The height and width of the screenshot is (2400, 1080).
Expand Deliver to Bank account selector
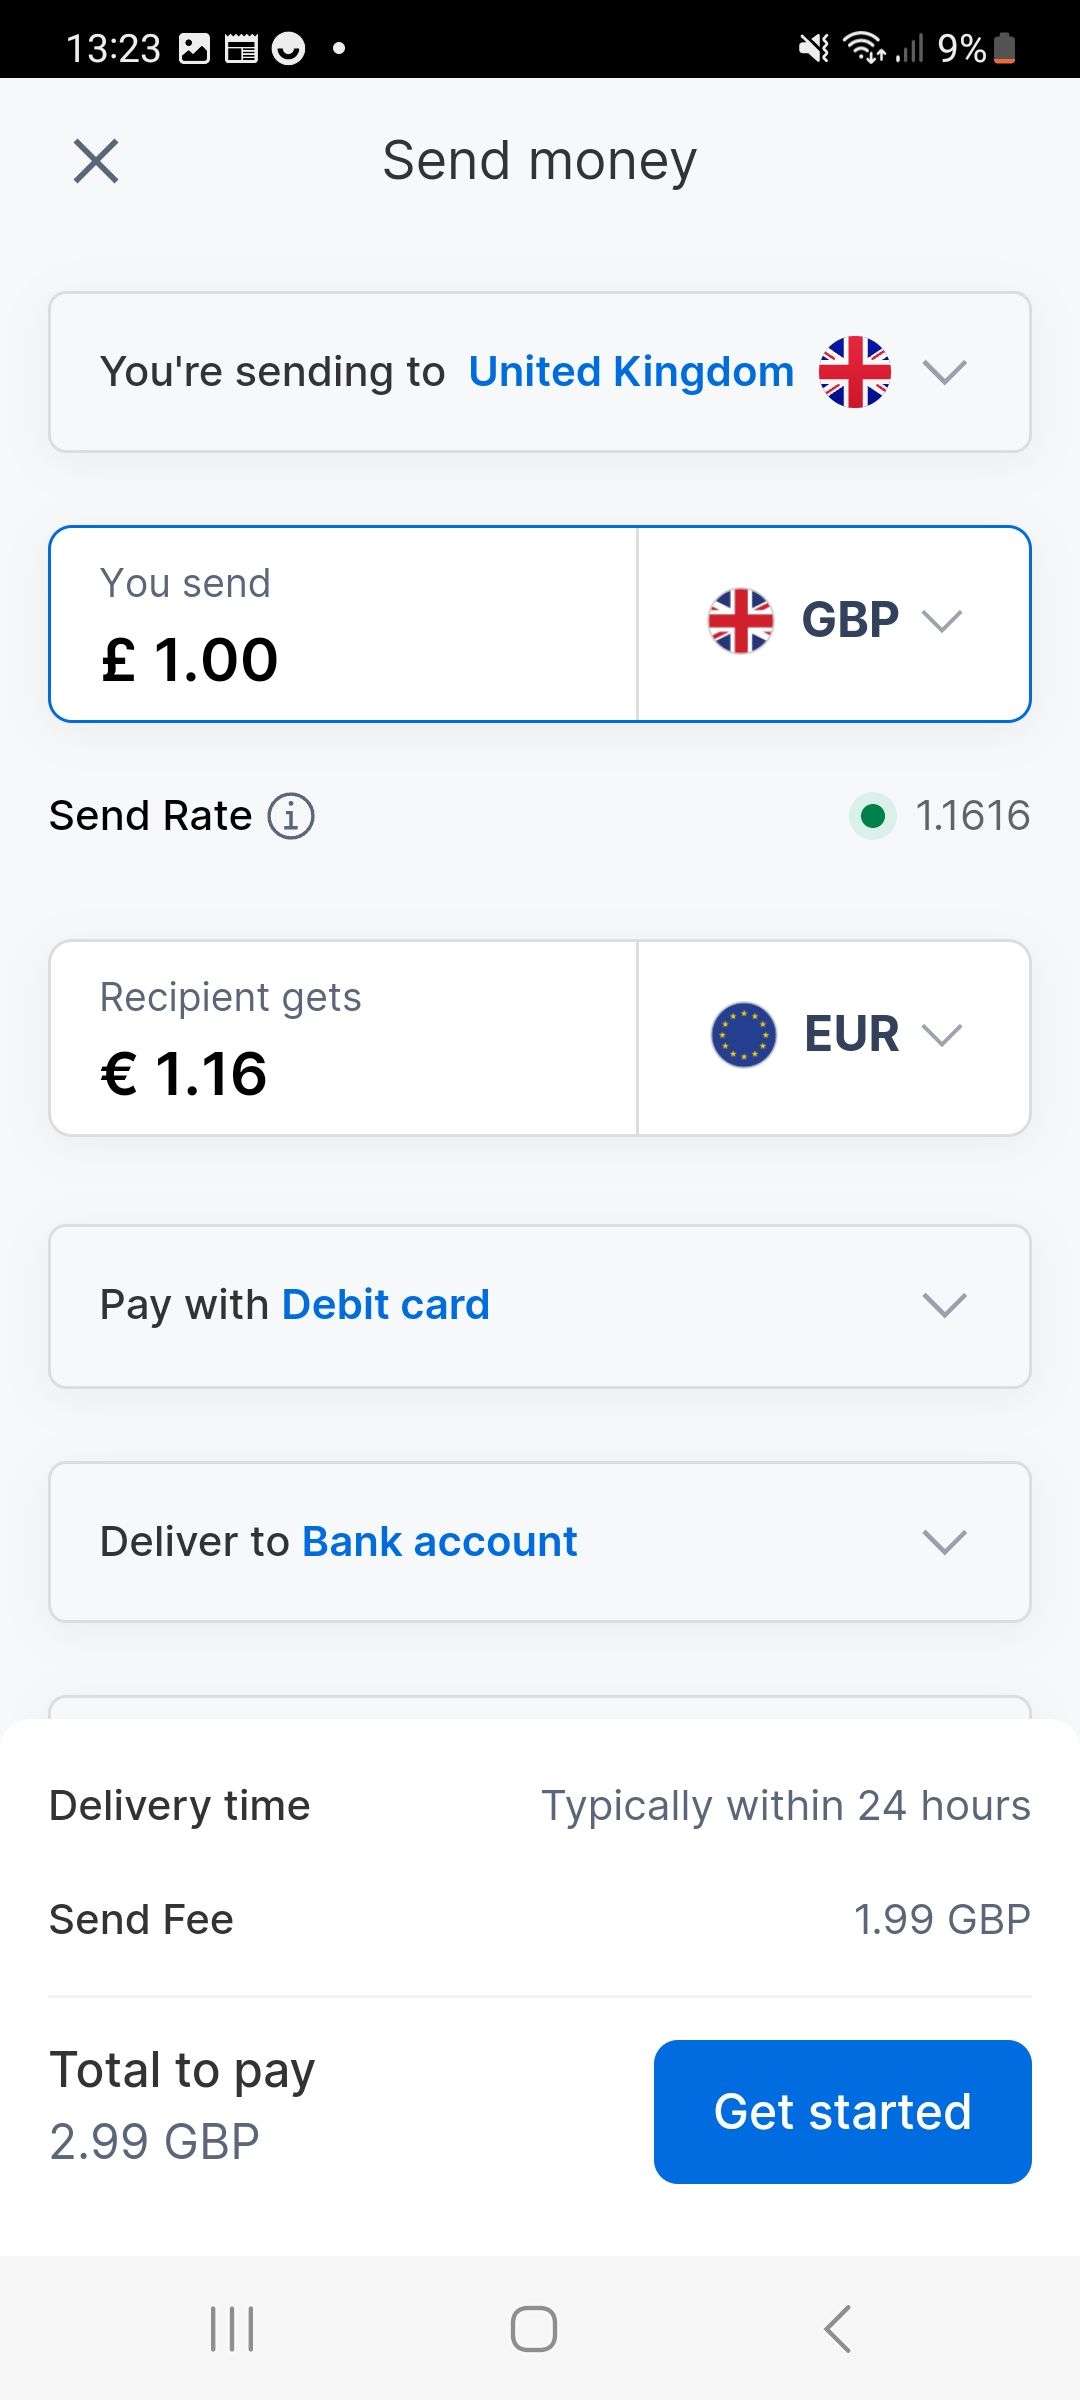tap(944, 1541)
